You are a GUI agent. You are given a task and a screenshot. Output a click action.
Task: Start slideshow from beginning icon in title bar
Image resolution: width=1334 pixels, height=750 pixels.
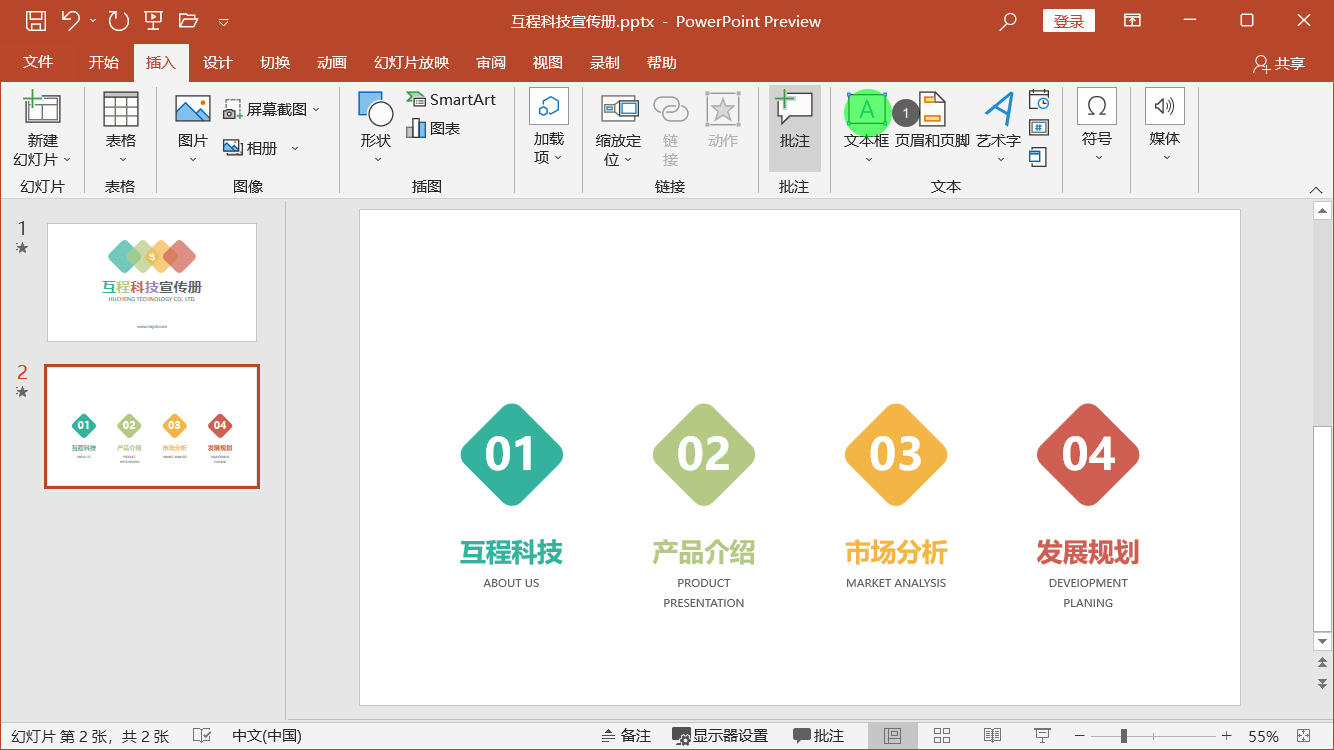[x=153, y=20]
